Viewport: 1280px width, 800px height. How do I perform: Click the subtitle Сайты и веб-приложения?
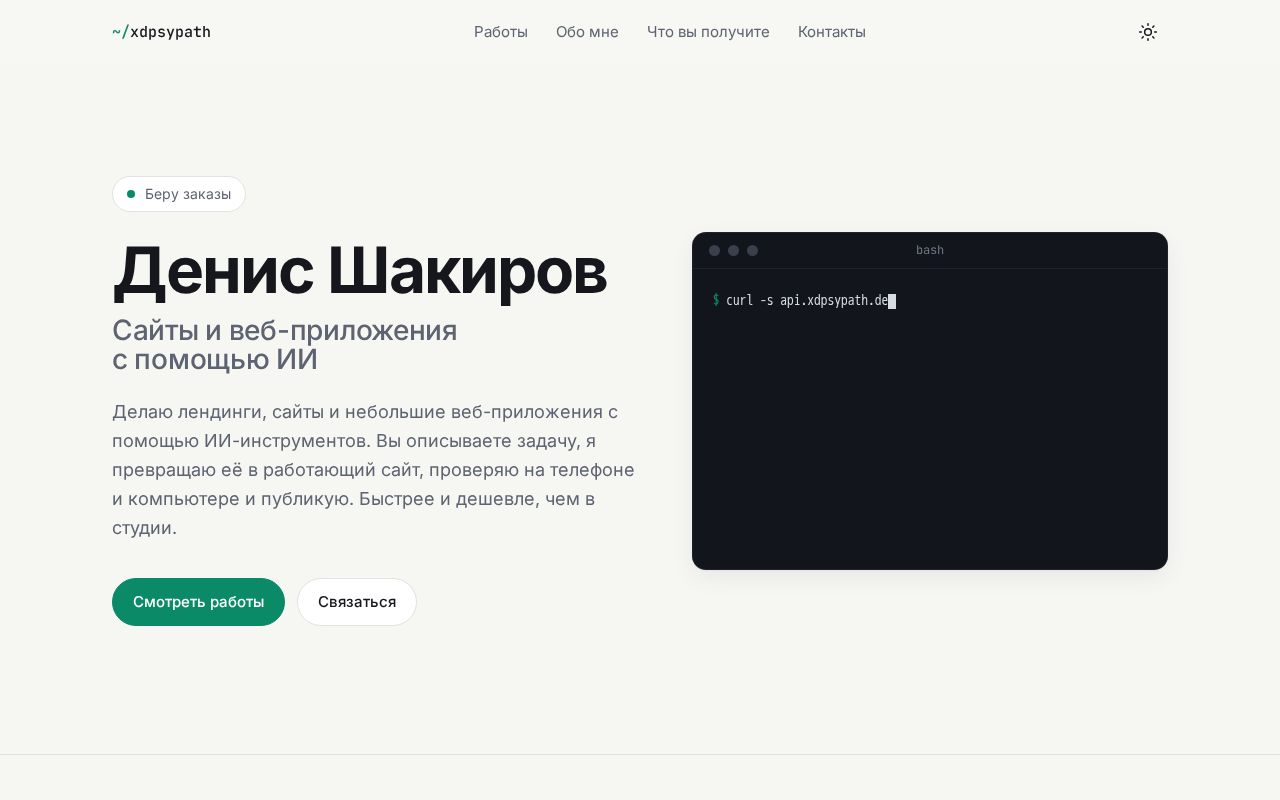[x=285, y=330]
